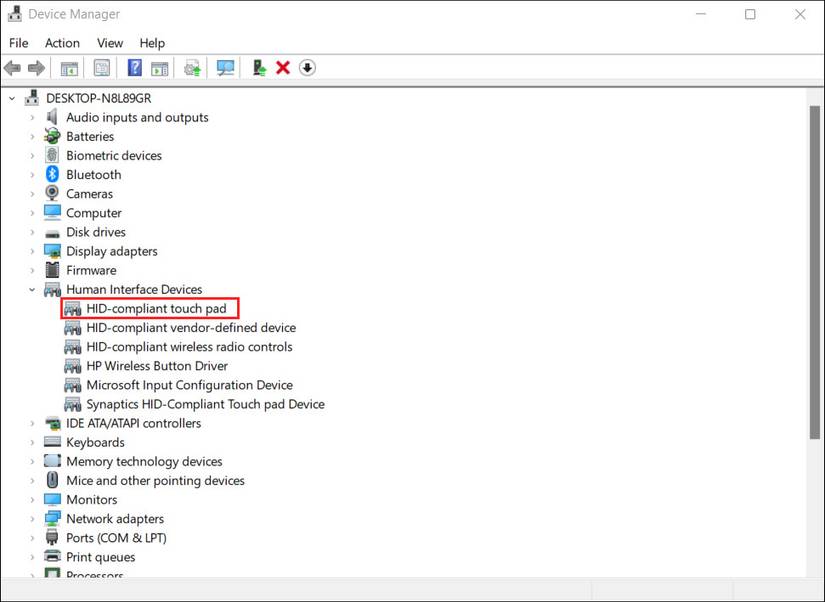Select Microsoft Input Configuration Device
The height and width of the screenshot is (602, 825).
189,385
